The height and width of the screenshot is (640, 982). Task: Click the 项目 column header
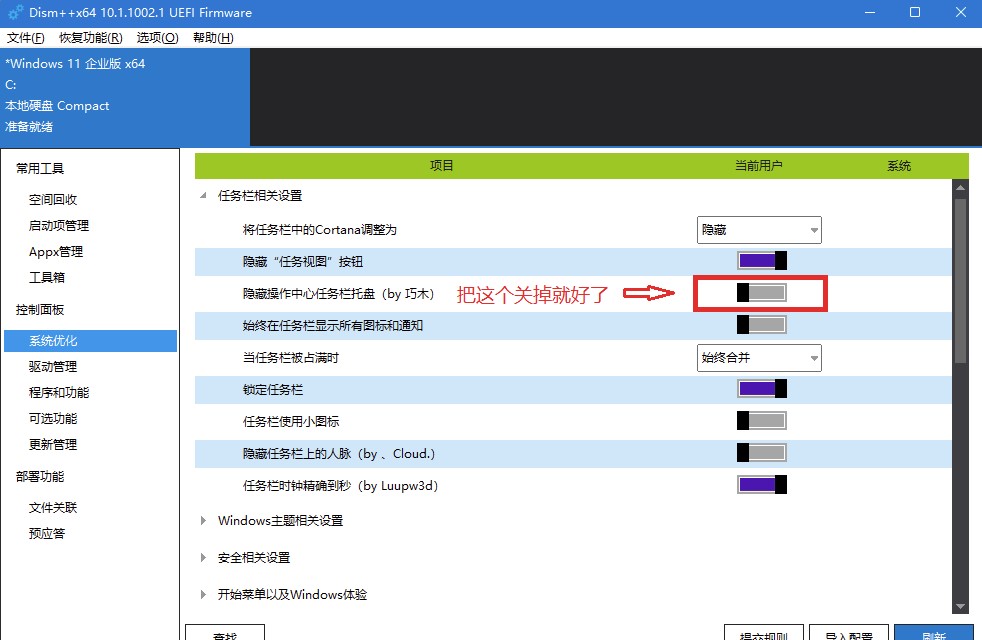pyautogui.click(x=442, y=165)
